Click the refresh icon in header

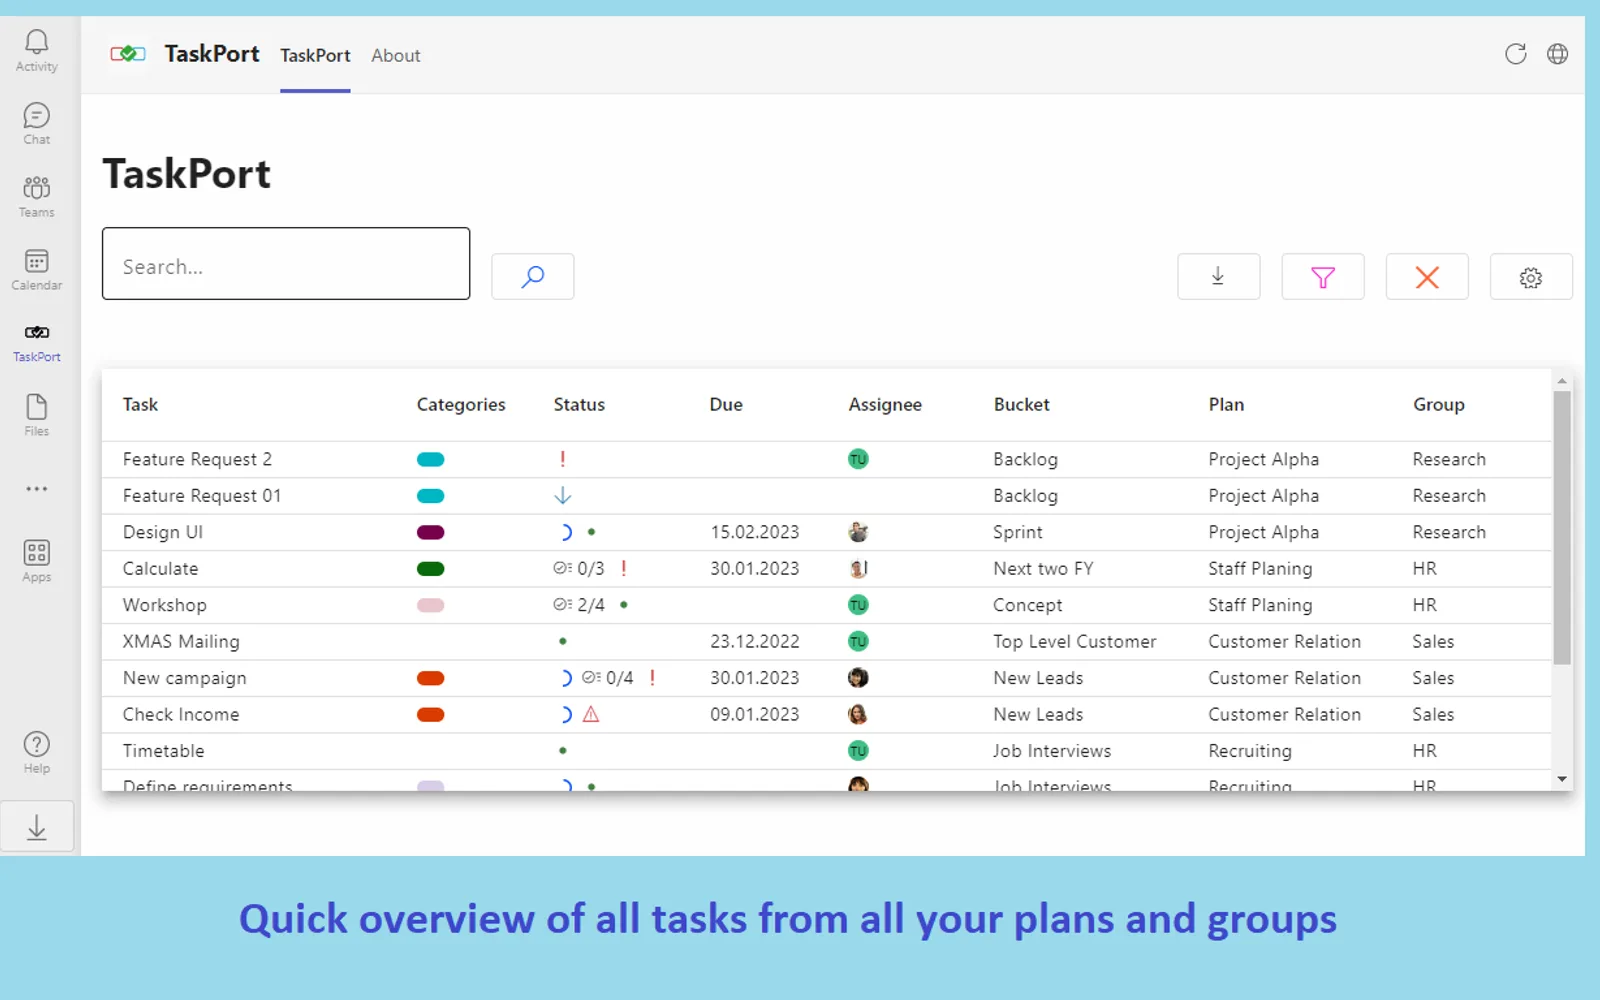coord(1516,54)
